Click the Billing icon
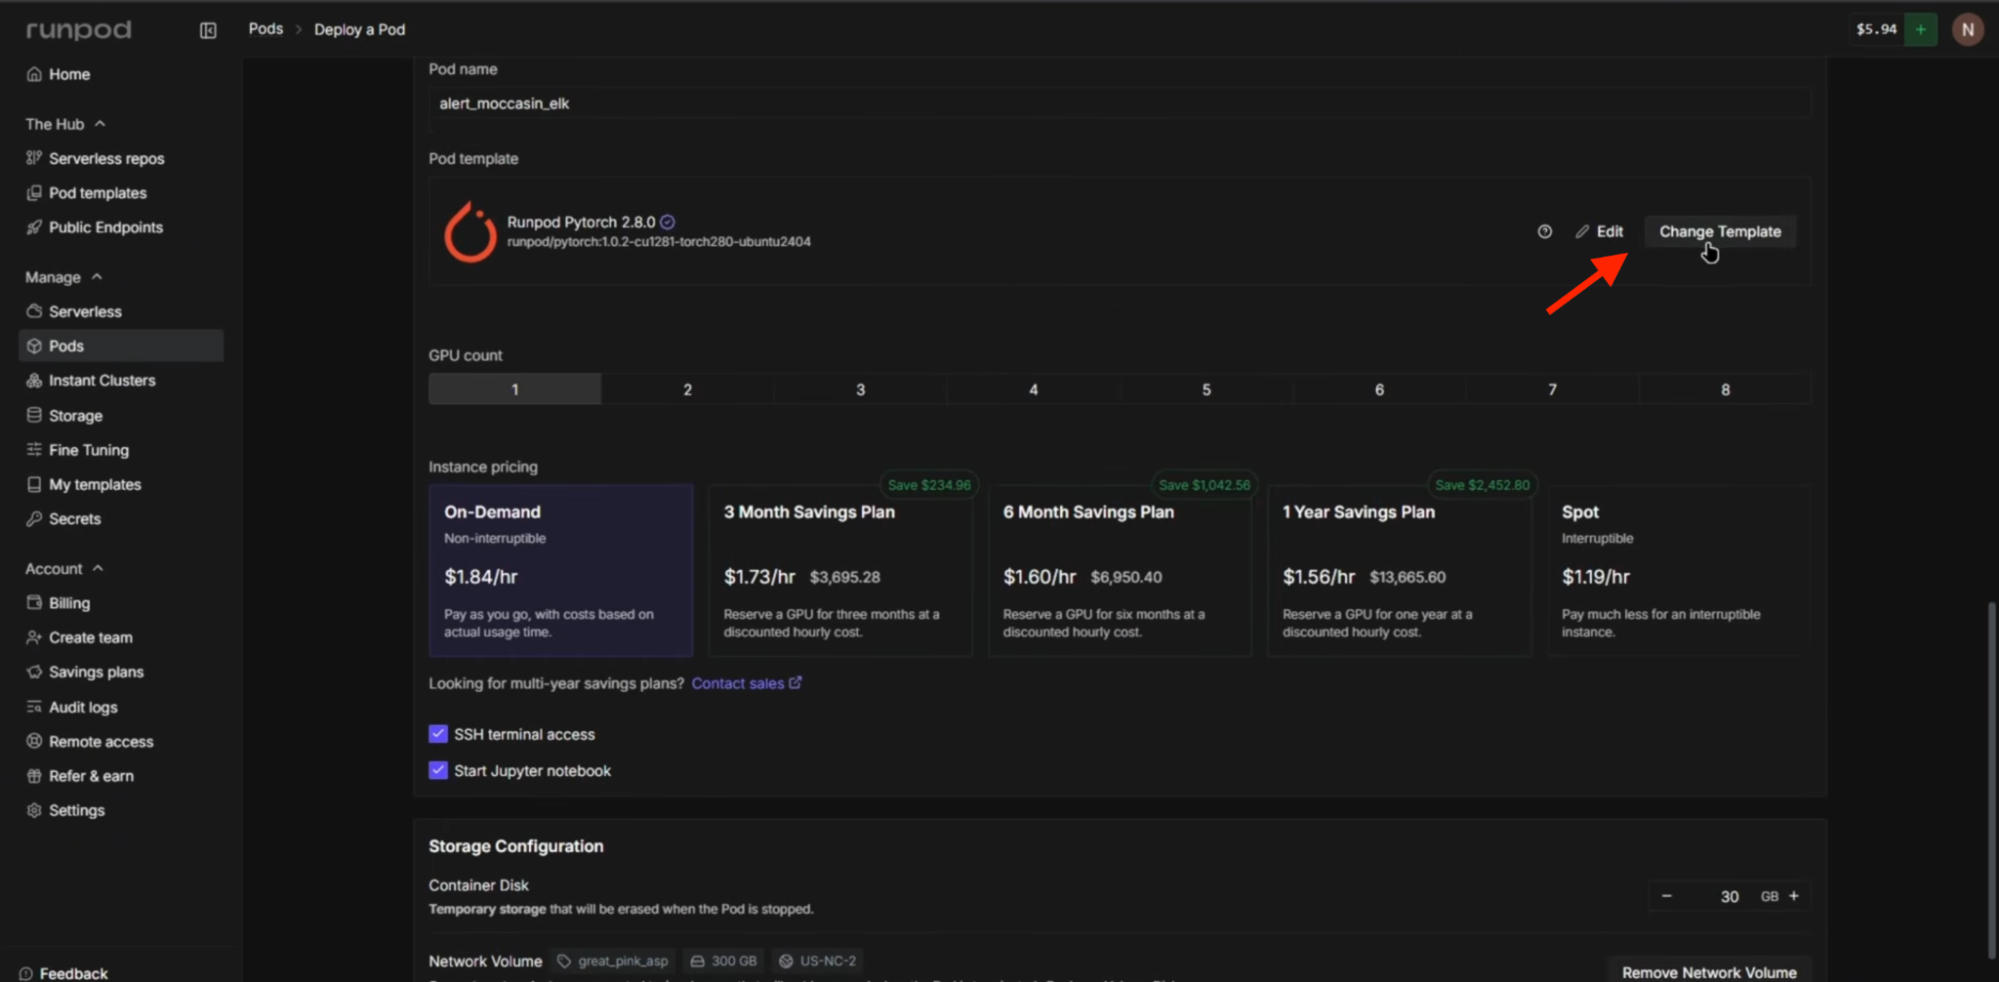Screen dimensions: 1999x982 (34, 603)
